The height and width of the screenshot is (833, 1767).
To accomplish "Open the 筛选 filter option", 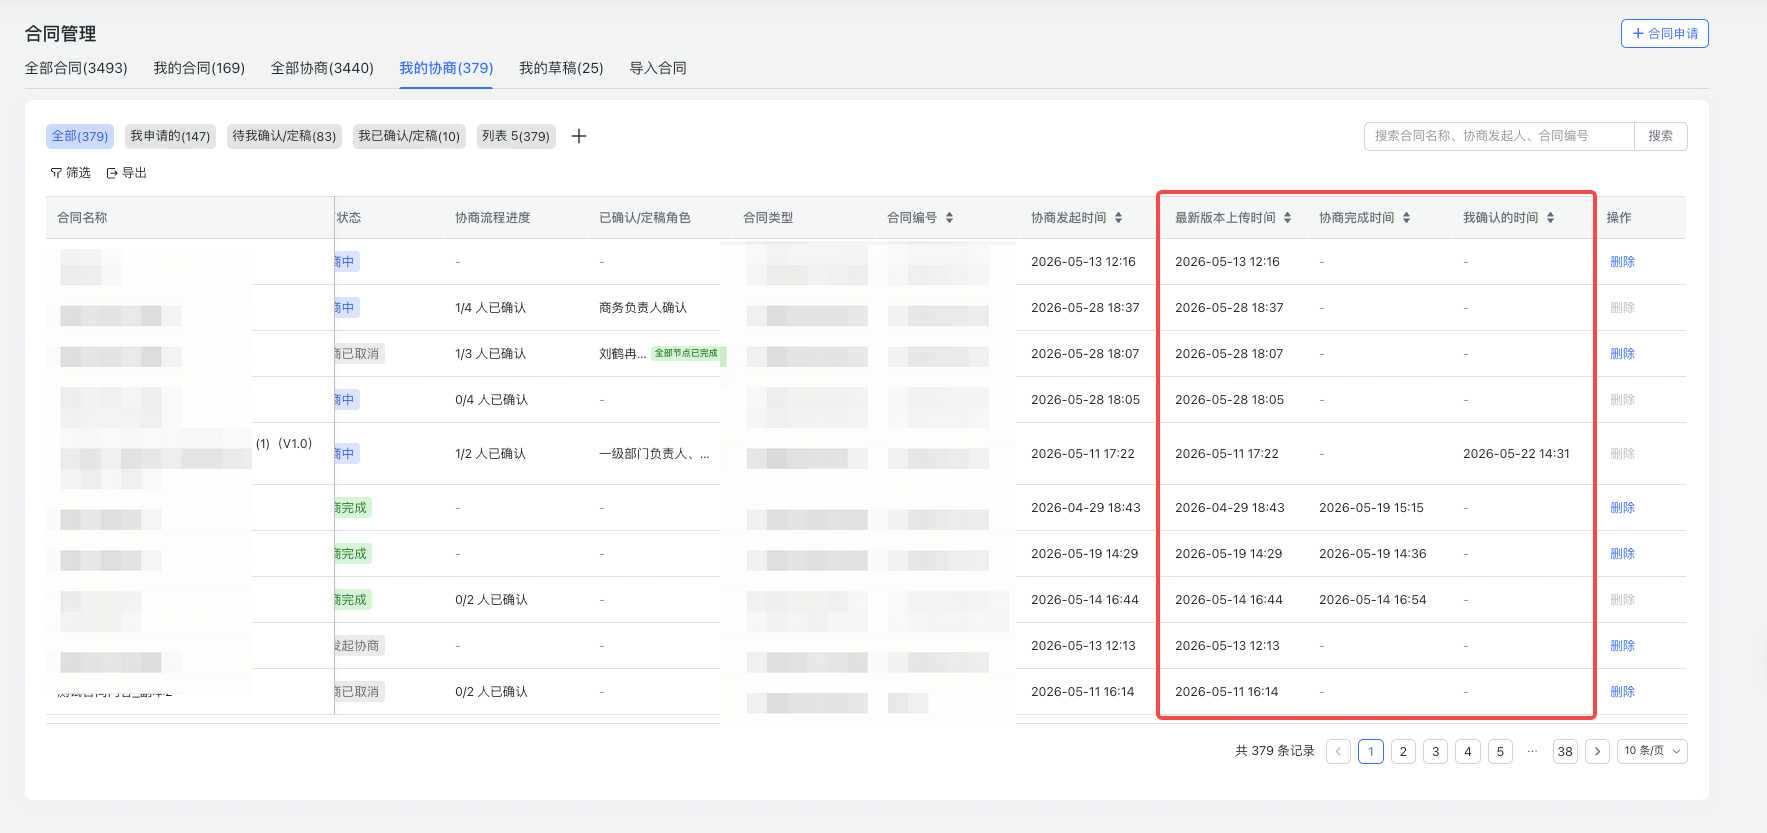I will pyautogui.click(x=71, y=173).
